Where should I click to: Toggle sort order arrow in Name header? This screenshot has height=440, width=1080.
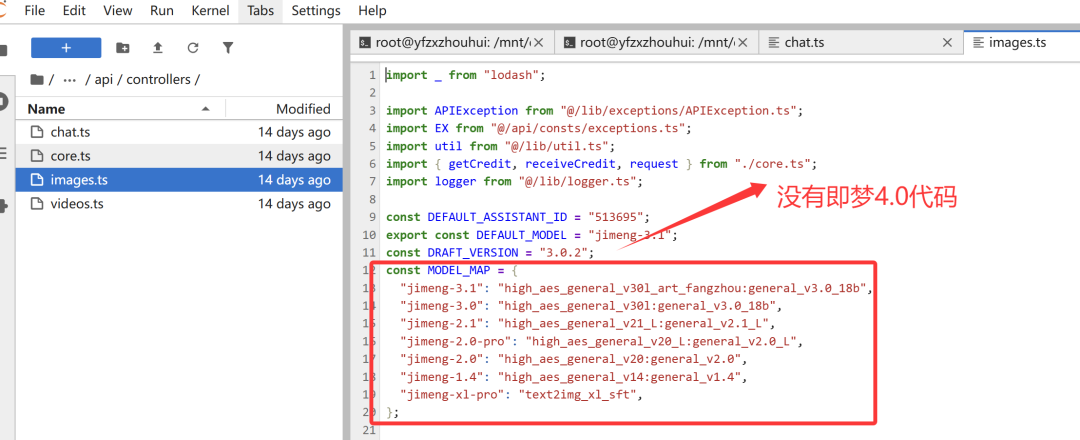[x=205, y=109]
